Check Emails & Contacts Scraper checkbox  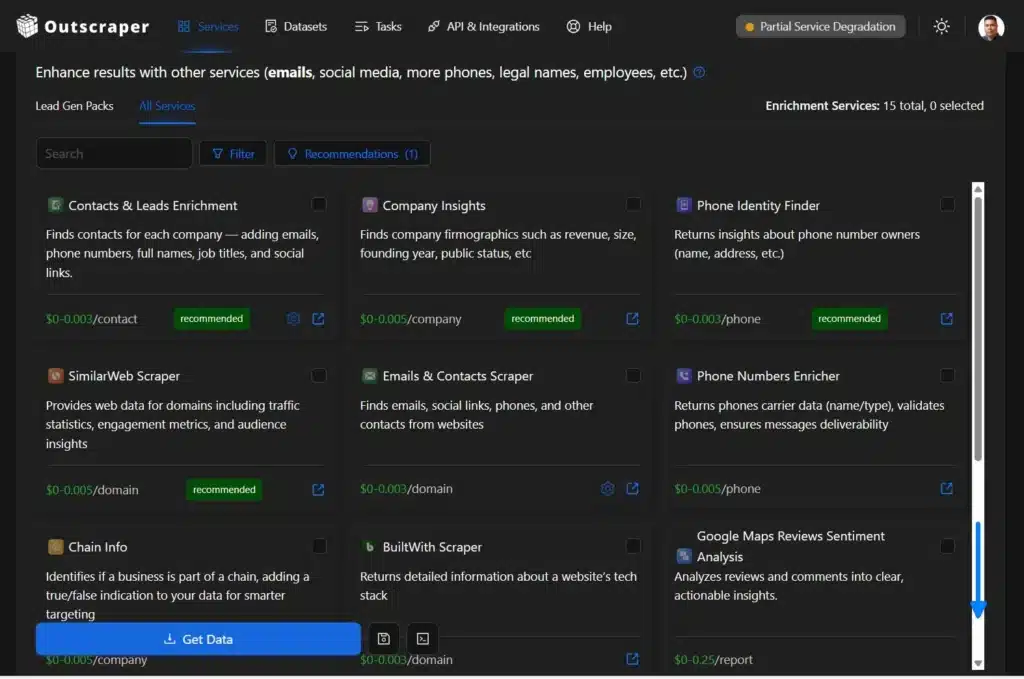(x=633, y=375)
